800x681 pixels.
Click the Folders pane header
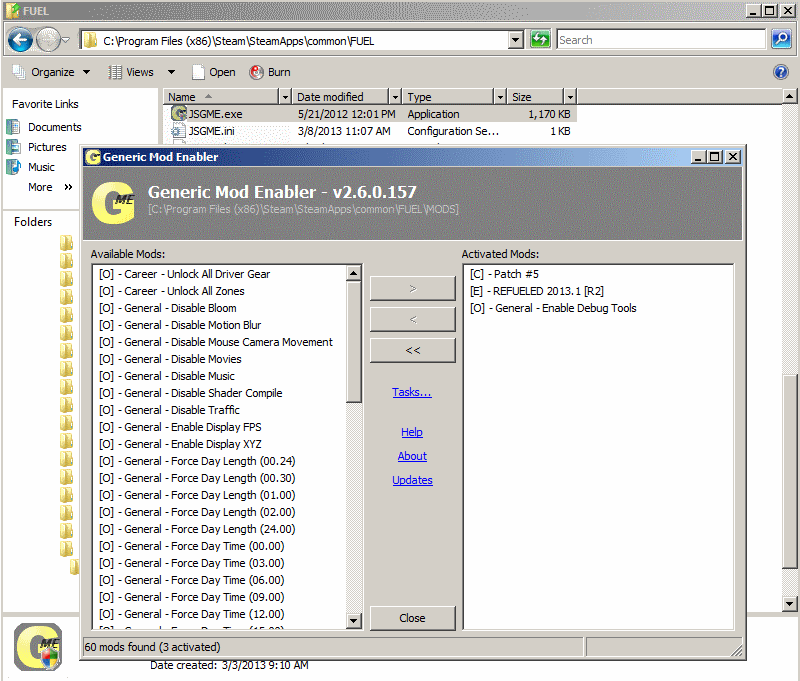[x=33, y=222]
